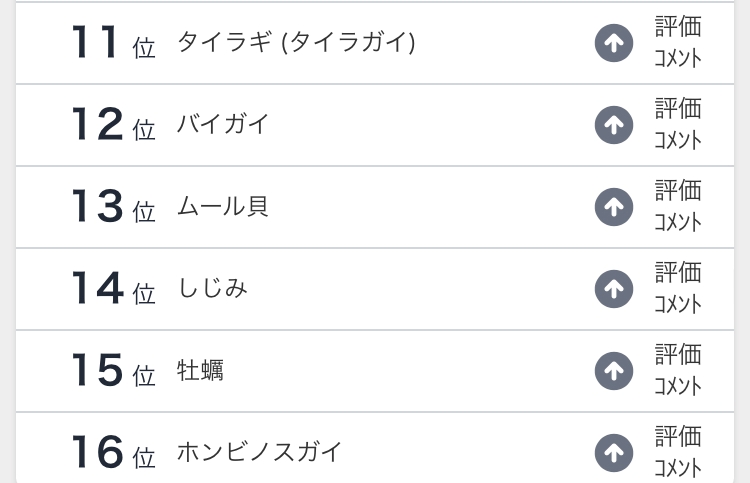Screen dimensions: 750x483
Task: Click upvote arrow icon for タイラギ
Action: (x=614, y=43)
